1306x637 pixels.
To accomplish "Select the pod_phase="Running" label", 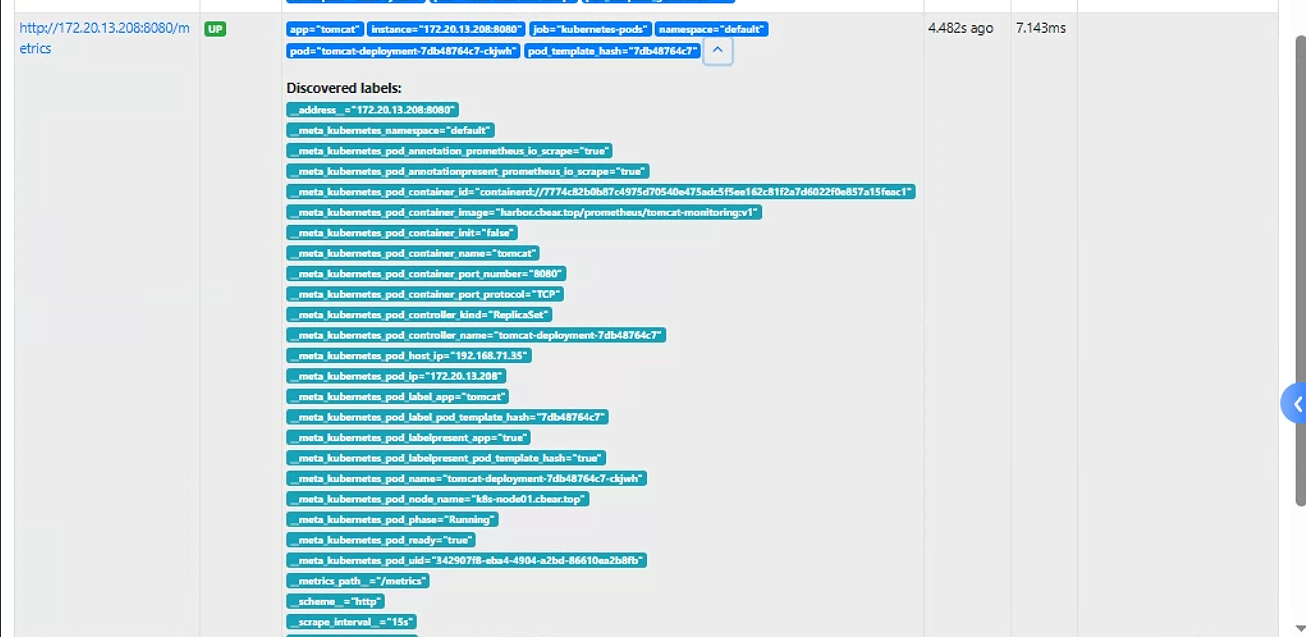I will [x=393, y=520].
